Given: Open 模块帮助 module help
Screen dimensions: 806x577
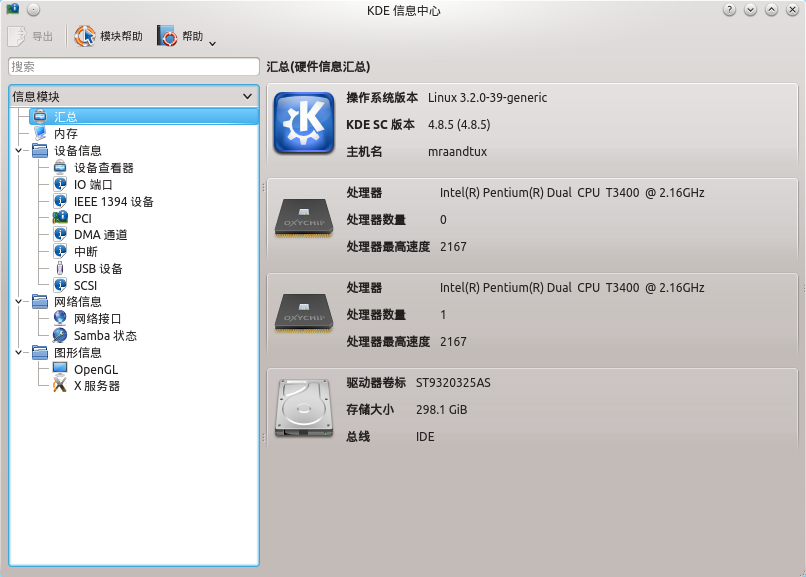Looking at the screenshot, I should point(108,36).
